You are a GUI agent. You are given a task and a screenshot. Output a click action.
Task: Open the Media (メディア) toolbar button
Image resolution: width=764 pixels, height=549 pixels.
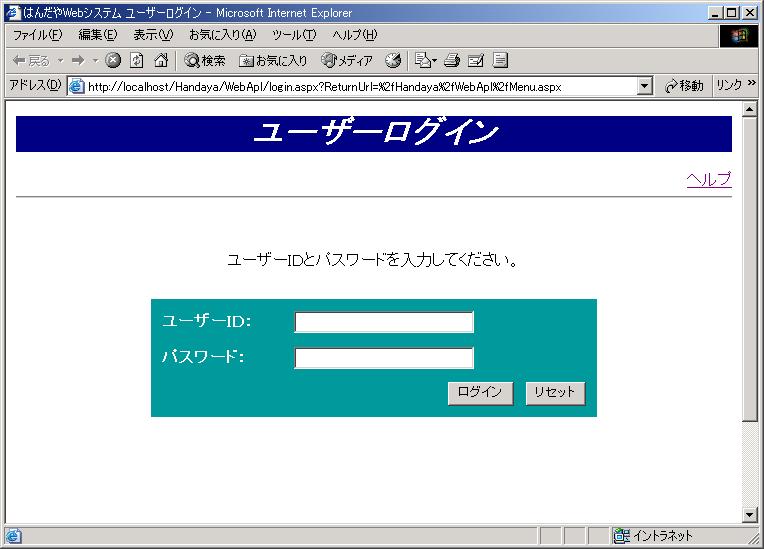[x=347, y=60]
